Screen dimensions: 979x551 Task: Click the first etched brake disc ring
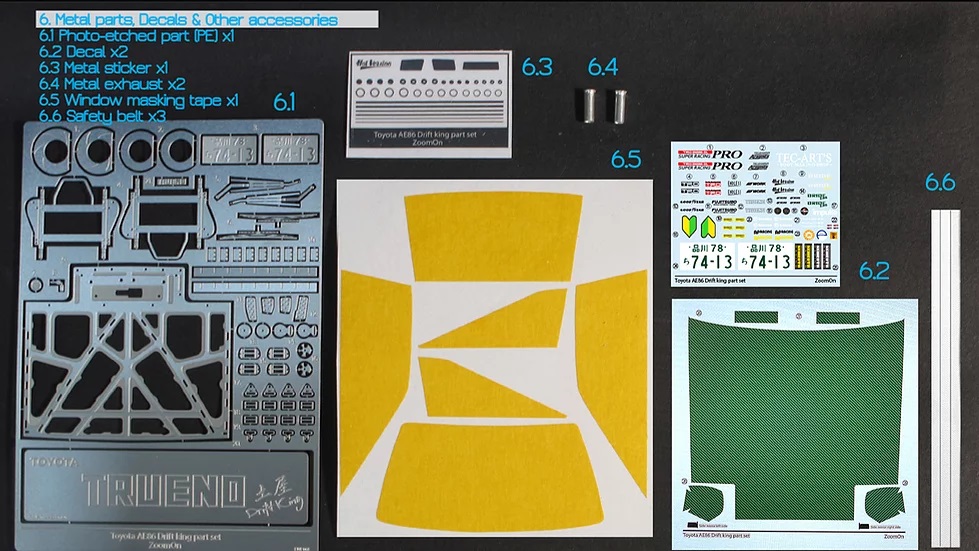(x=53, y=150)
